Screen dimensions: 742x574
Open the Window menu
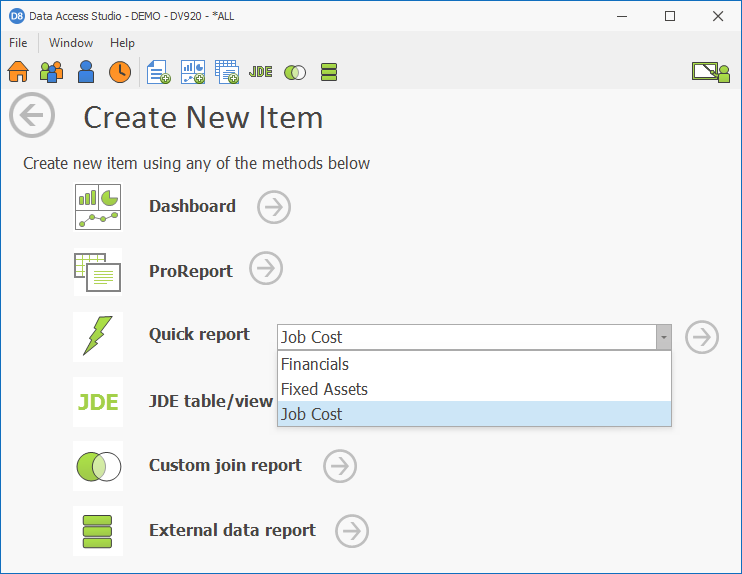coord(71,43)
